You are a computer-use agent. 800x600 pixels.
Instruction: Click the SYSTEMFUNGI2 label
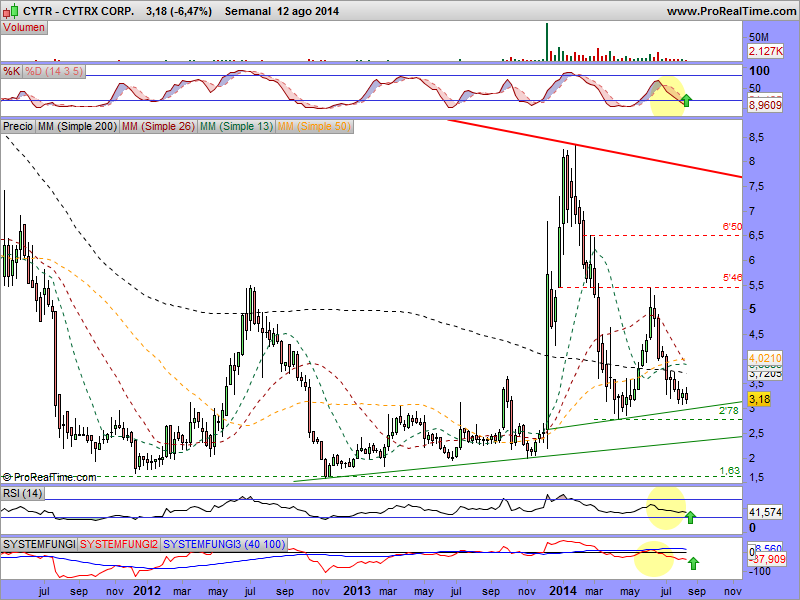pyautogui.click(x=119, y=544)
